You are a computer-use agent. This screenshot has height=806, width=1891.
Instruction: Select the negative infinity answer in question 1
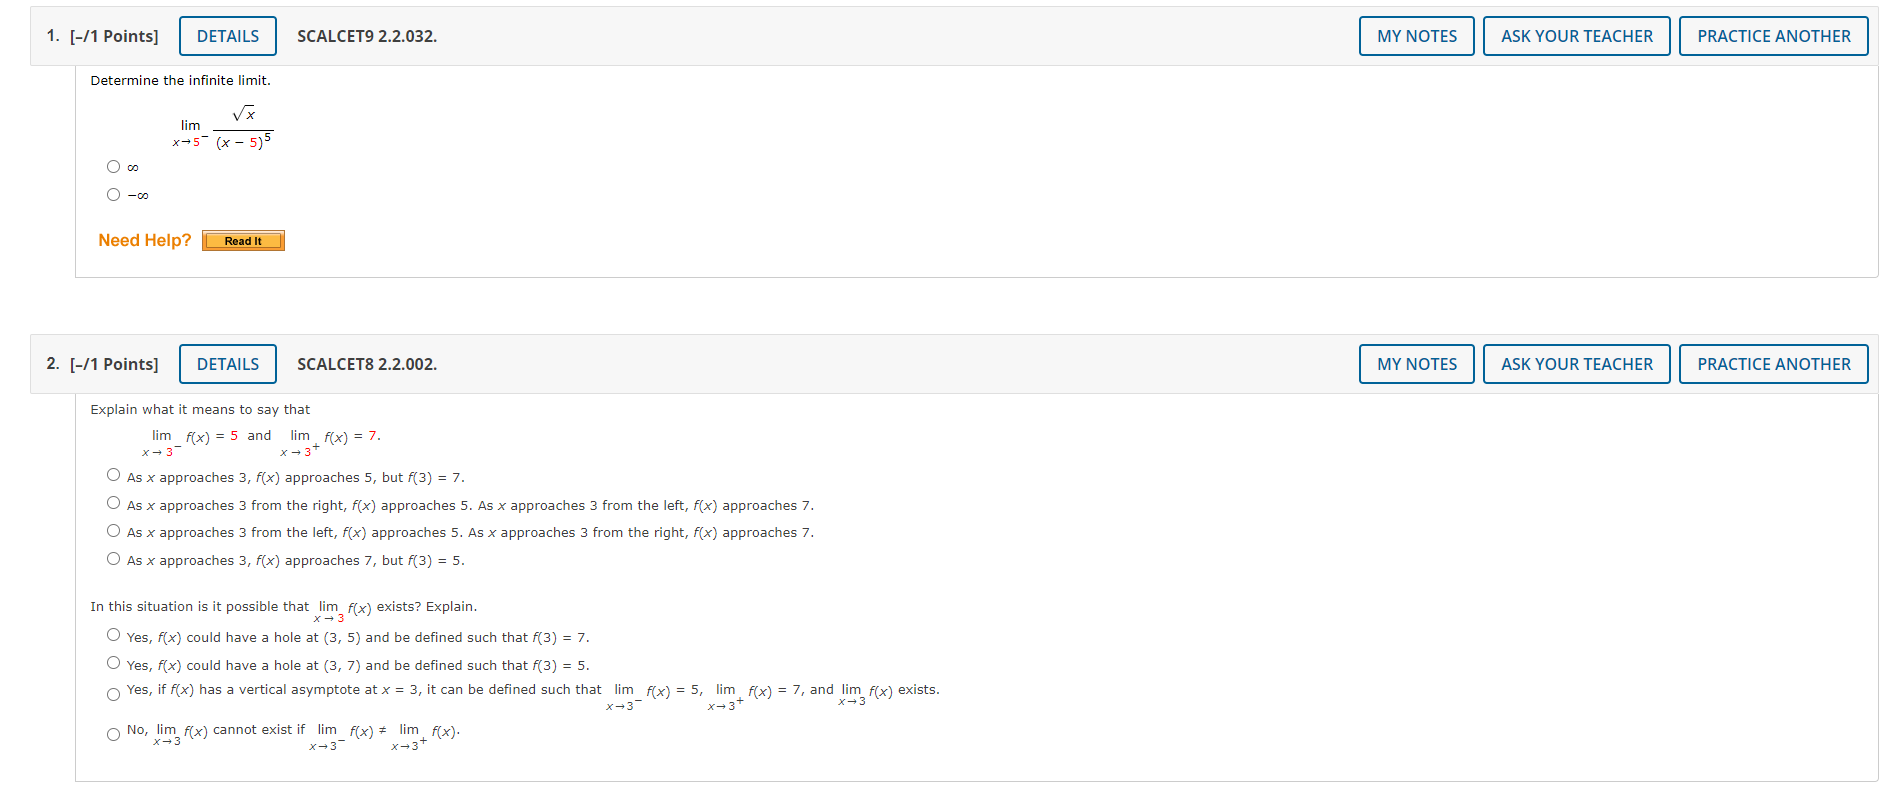pos(113,194)
